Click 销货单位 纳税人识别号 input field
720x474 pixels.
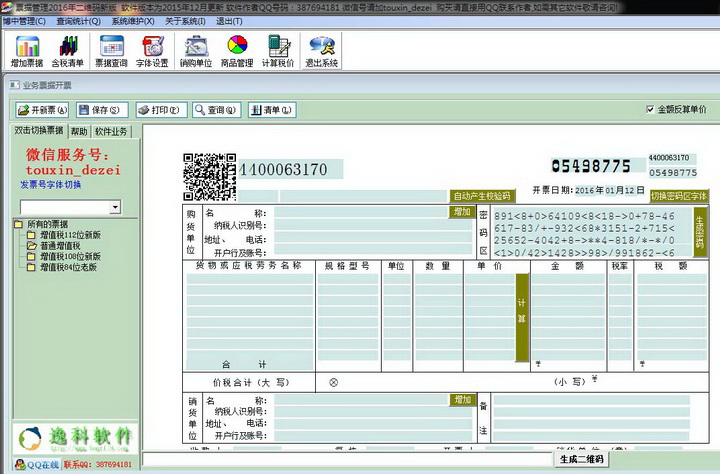373,412
